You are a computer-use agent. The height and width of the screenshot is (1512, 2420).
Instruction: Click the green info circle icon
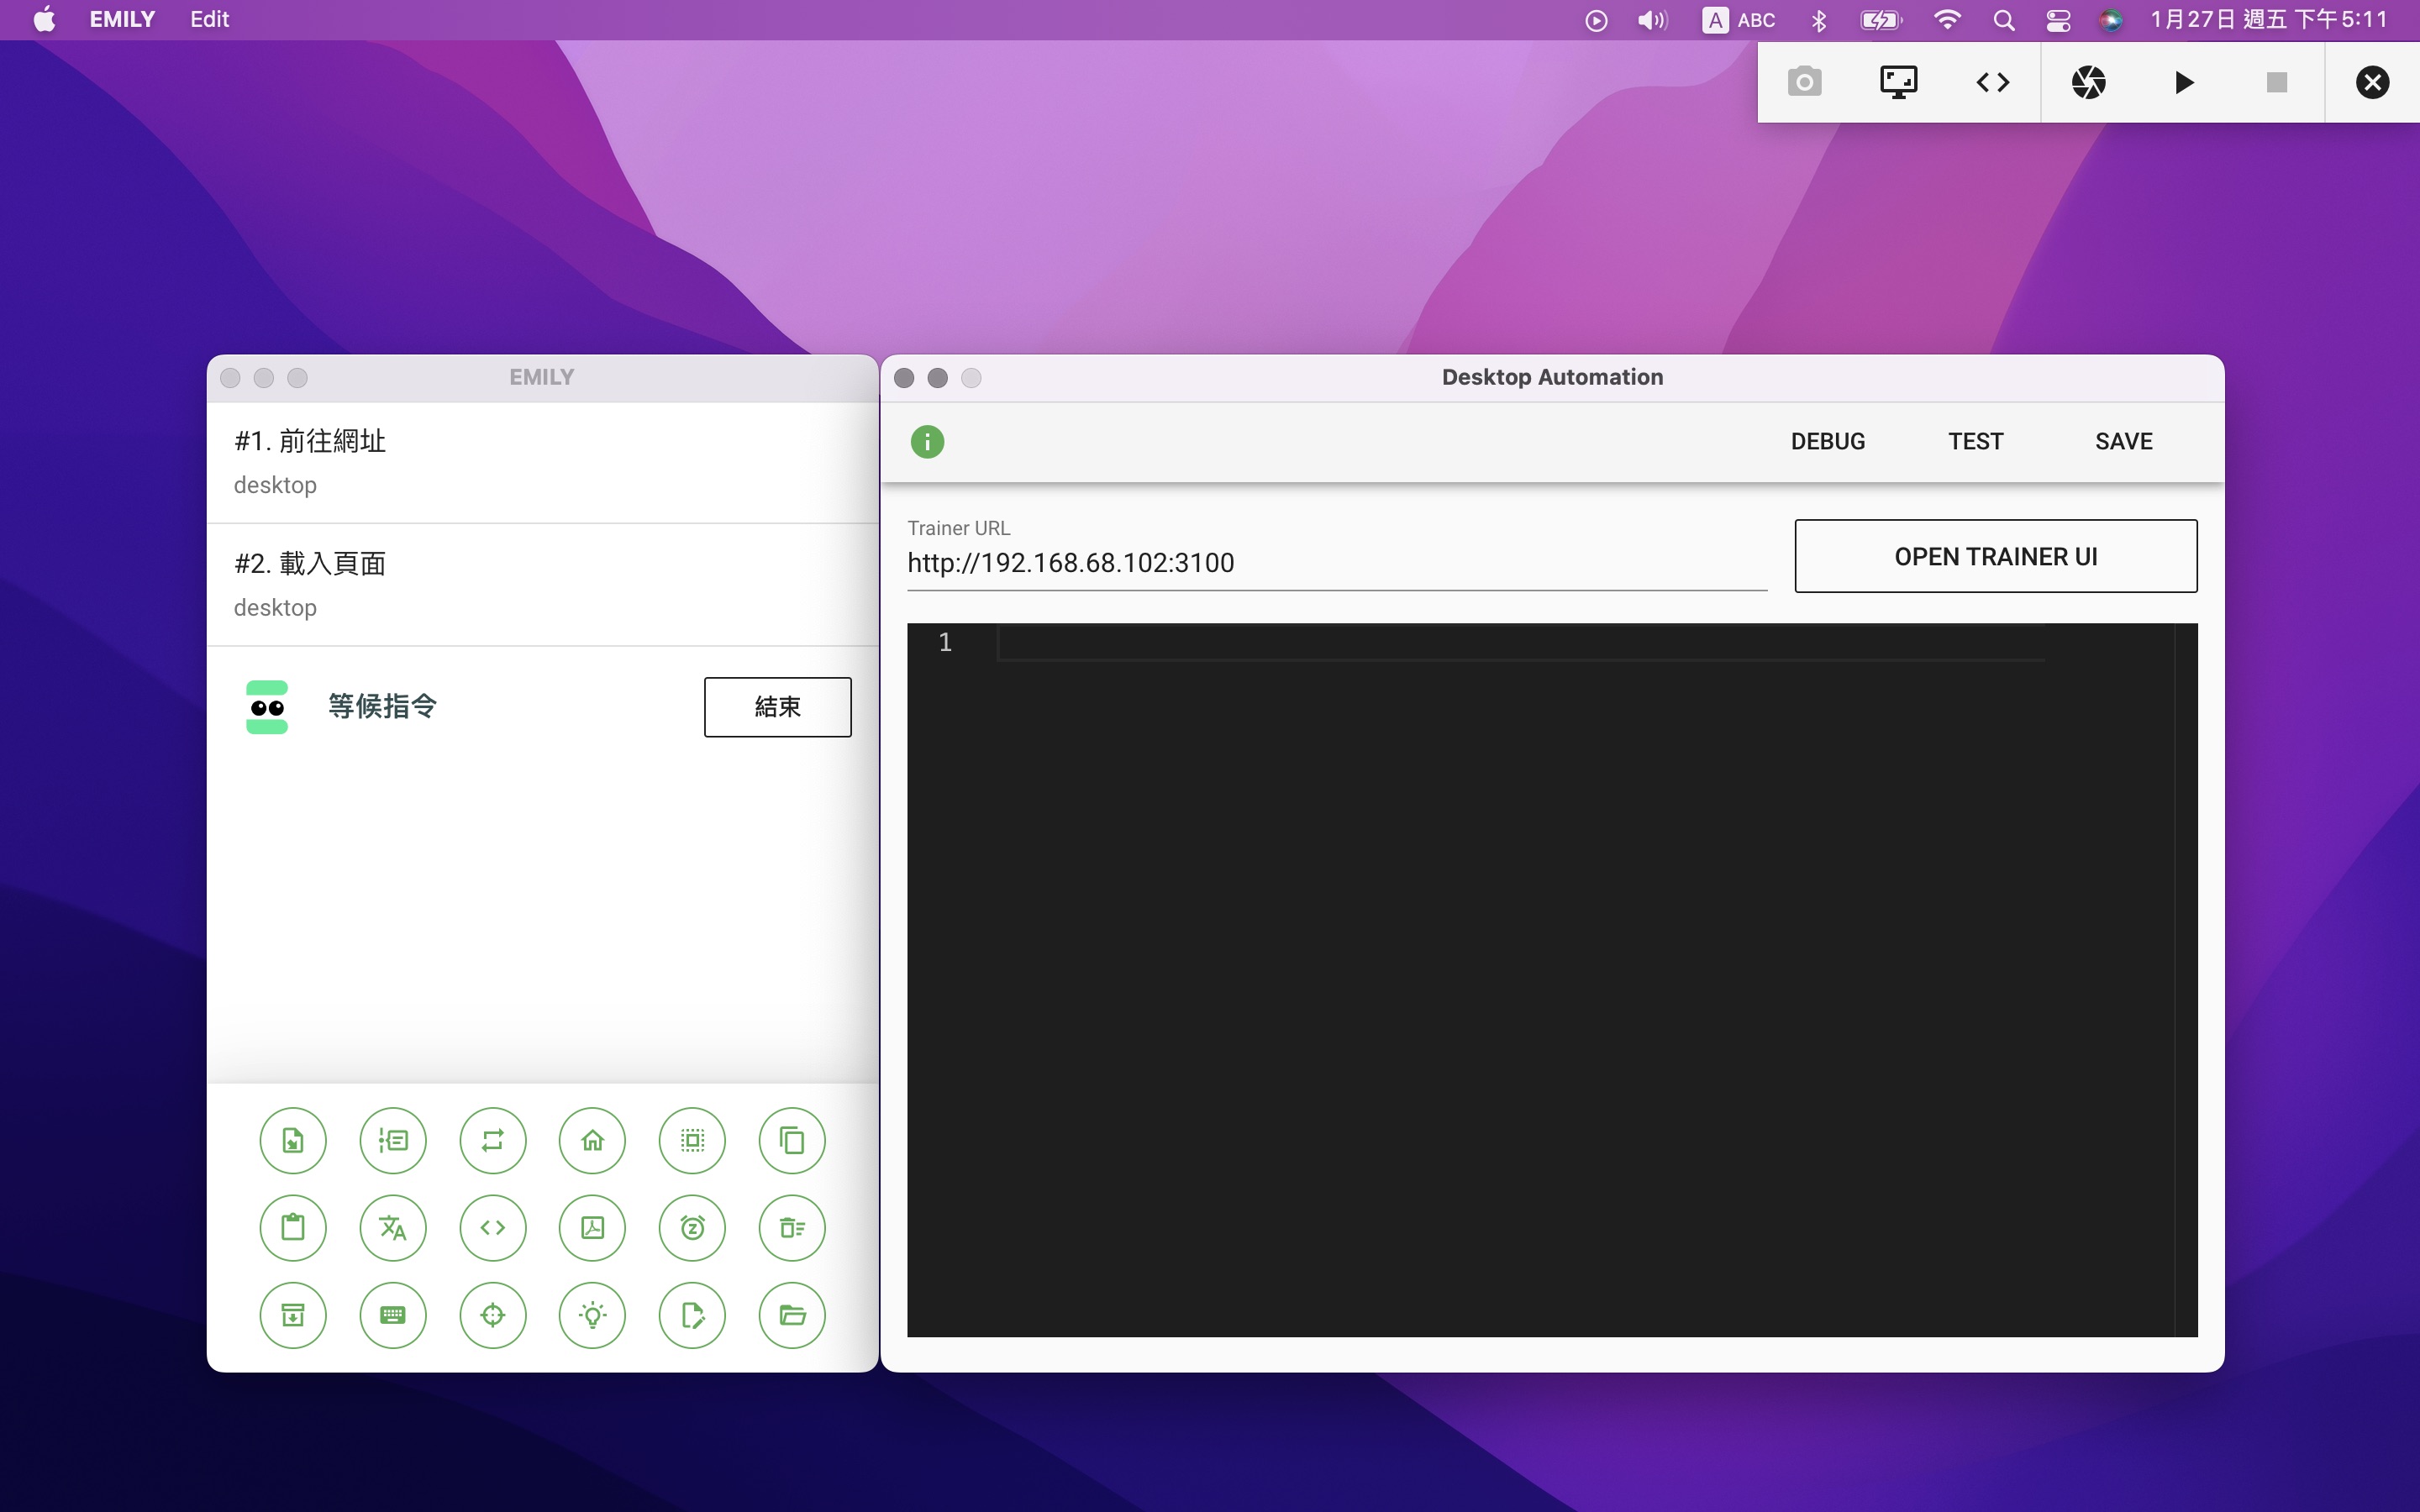[927, 441]
